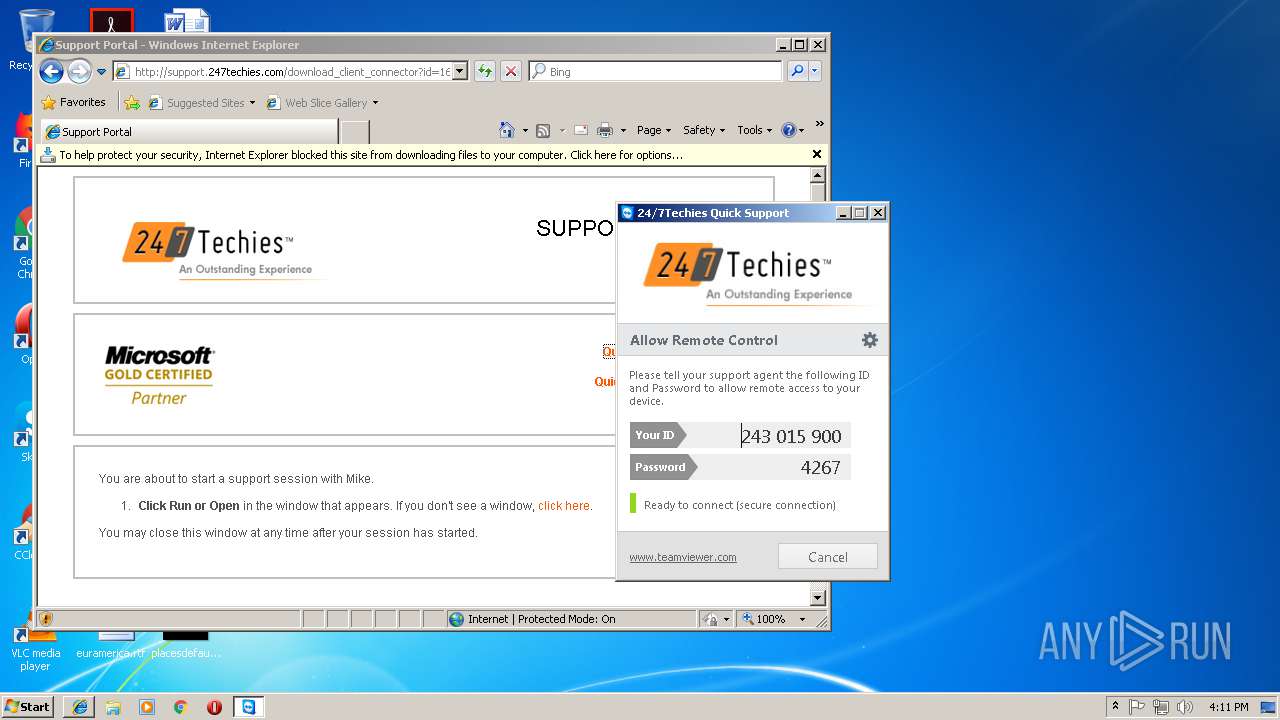This screenshot has height=720, width=1280.
Task: Switch to TeamViewer taskbar button
Action: coord(248,707)
